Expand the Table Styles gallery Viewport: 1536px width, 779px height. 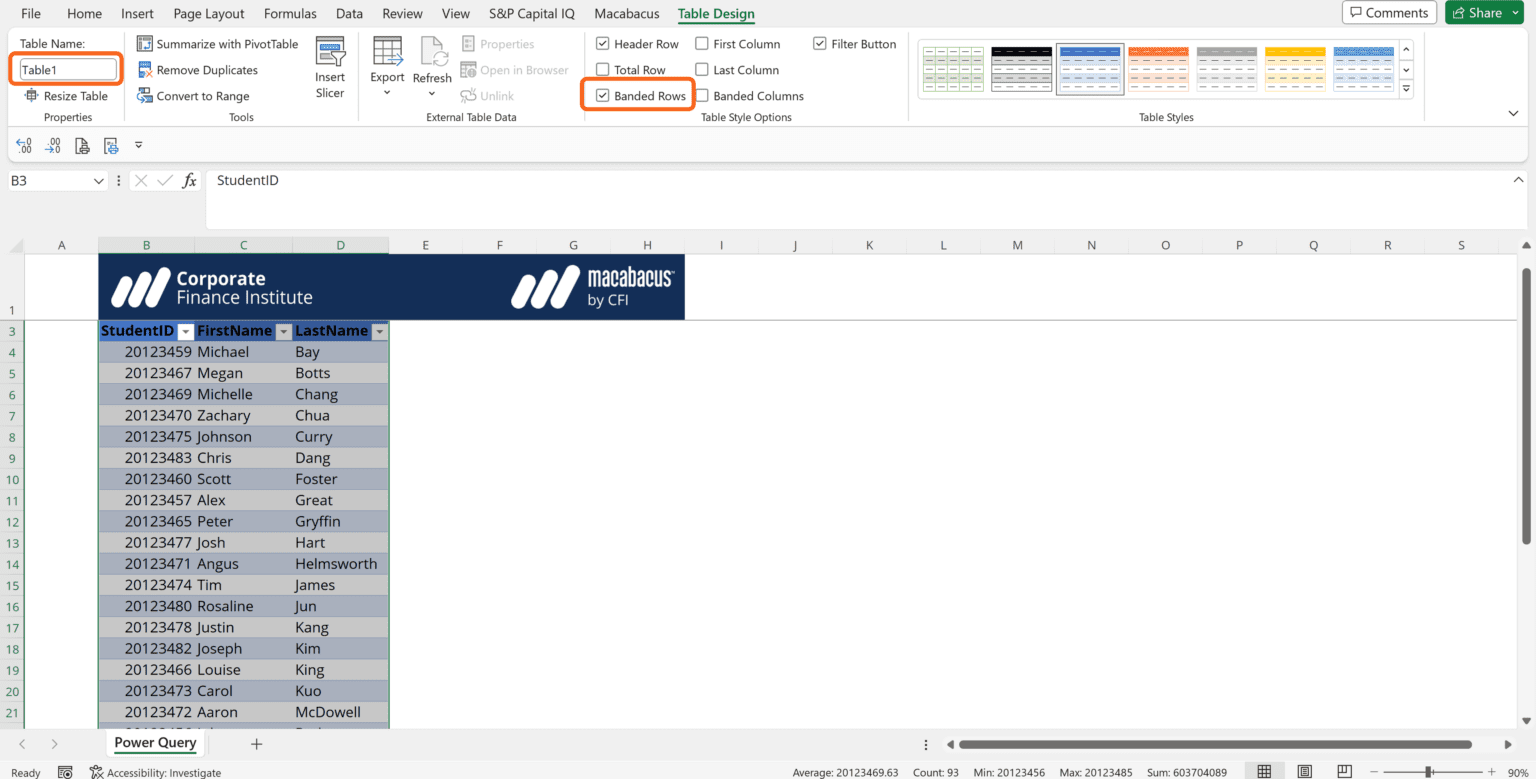click(1406, 89)
